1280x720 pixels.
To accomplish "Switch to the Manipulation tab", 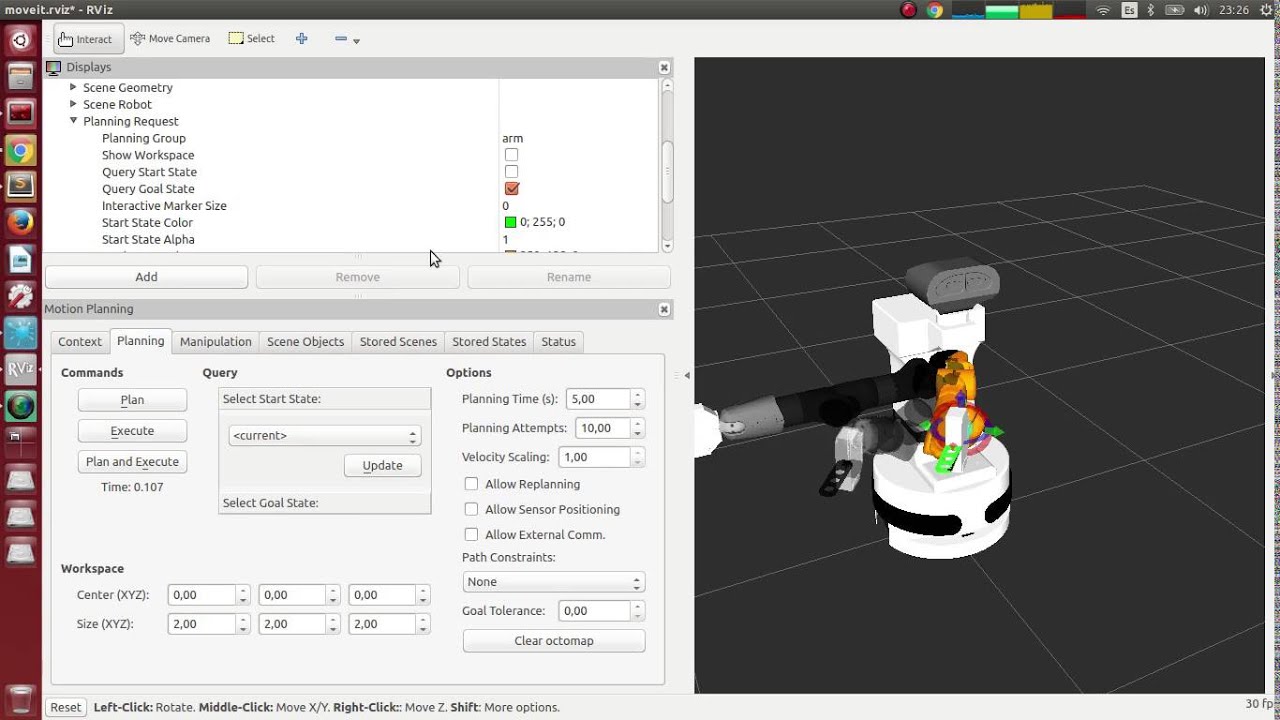I will point(216,342).
